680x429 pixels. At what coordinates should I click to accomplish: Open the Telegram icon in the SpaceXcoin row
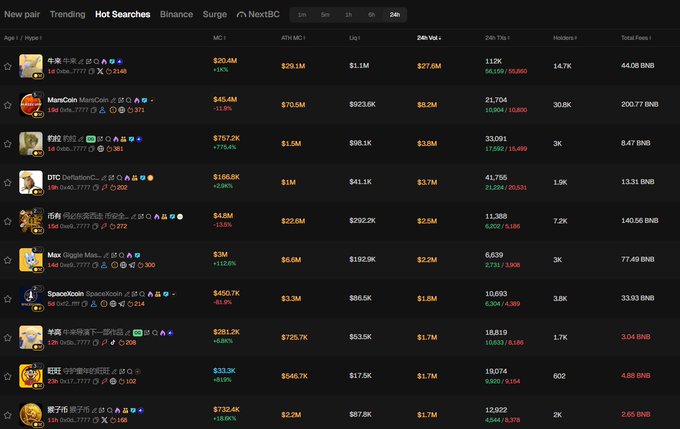pos(122,304)
